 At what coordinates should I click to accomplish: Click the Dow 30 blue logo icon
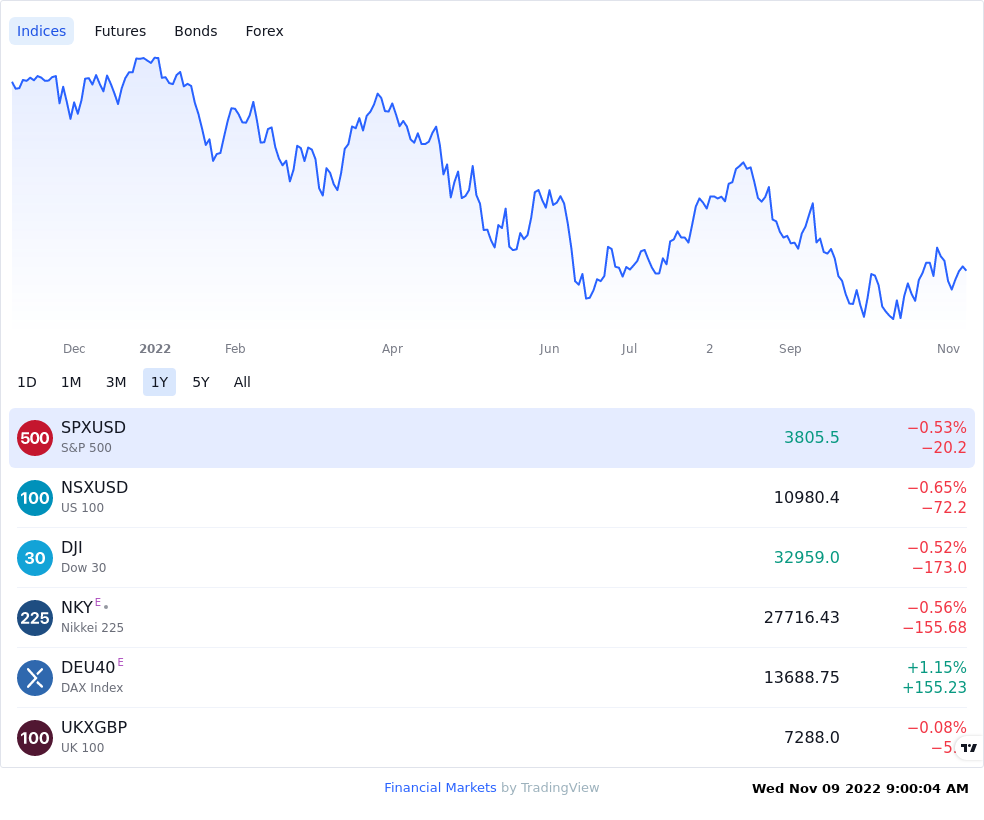click(x=35, y=558)
